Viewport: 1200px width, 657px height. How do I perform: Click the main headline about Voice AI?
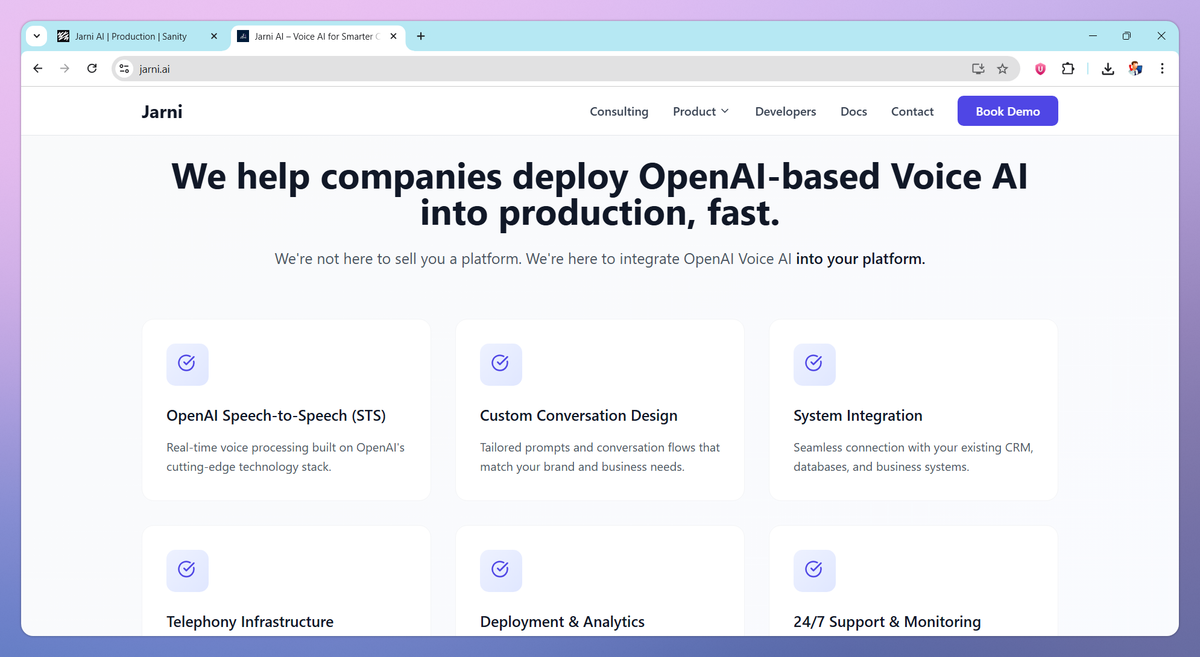600,194
